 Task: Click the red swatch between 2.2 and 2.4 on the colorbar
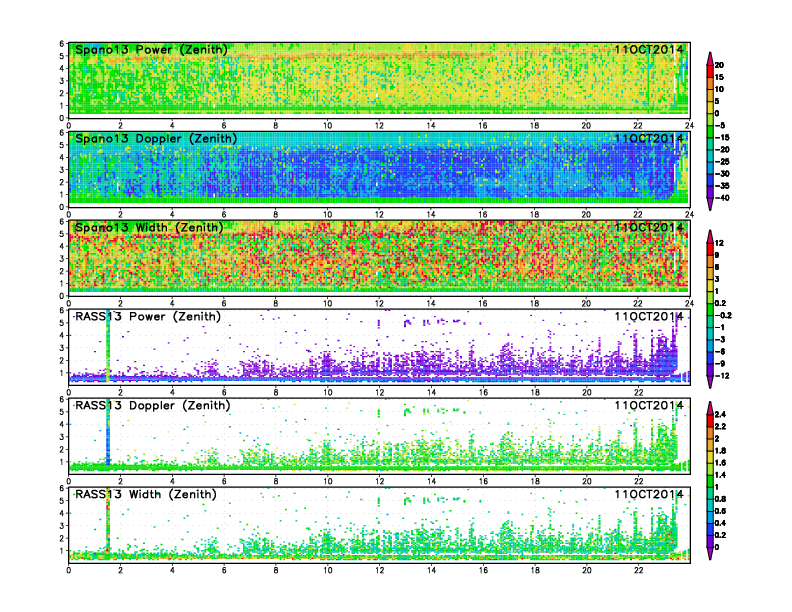[710, 421]
